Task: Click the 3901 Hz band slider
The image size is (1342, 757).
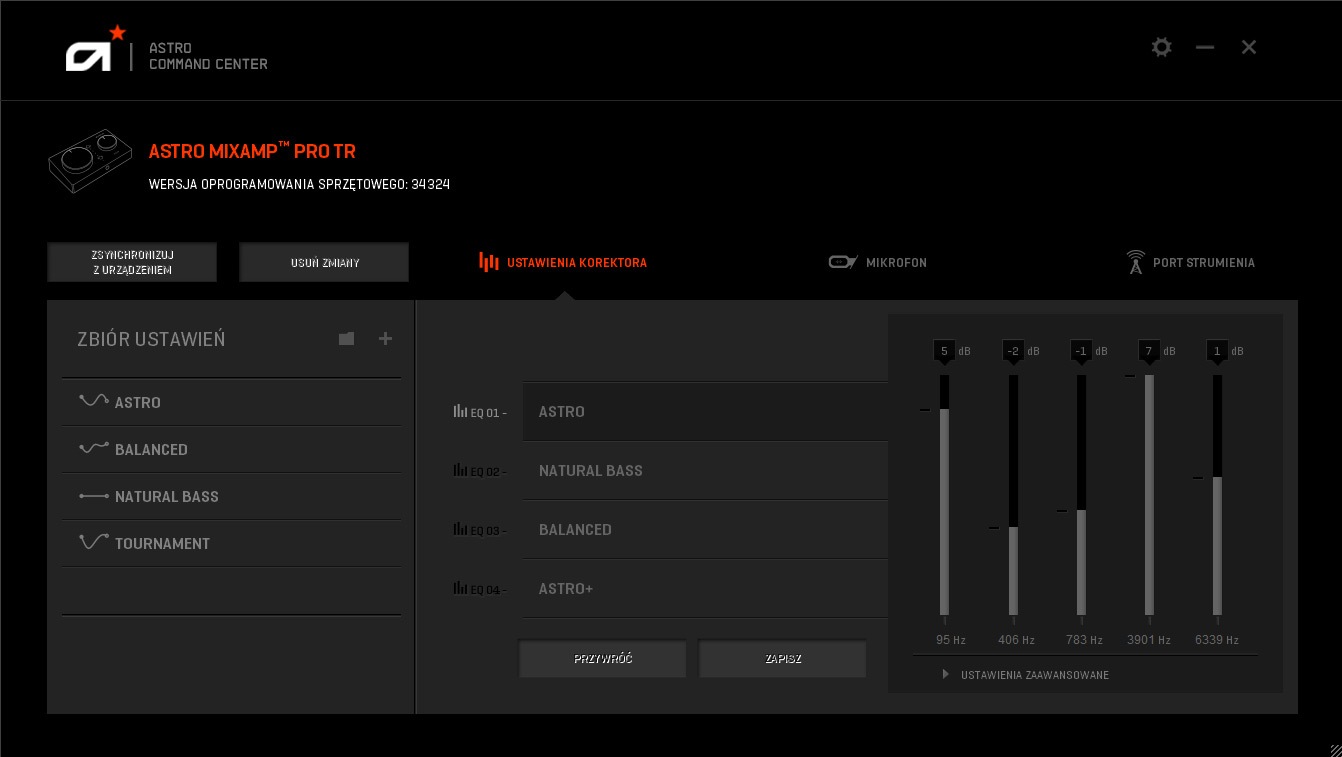Action: click(1149, 495)
